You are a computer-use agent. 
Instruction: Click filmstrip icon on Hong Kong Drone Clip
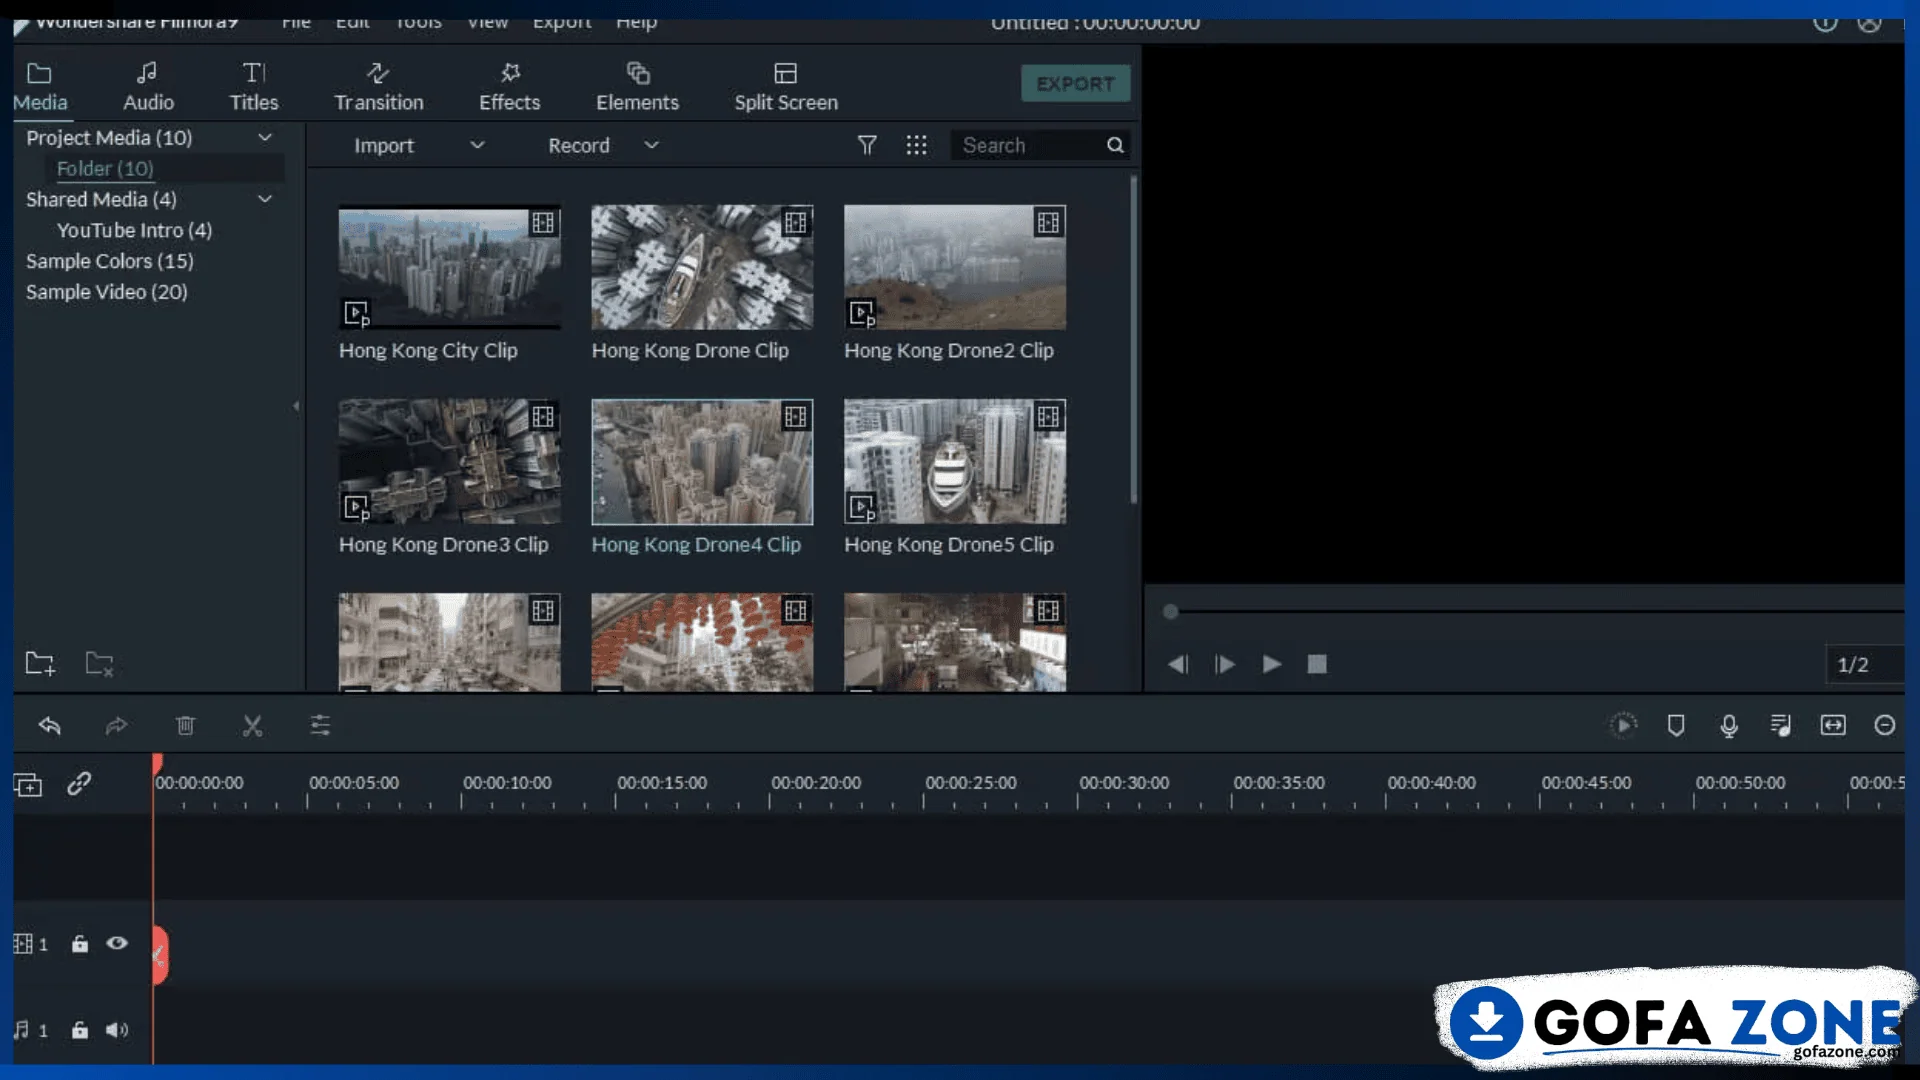click(796, 222)
